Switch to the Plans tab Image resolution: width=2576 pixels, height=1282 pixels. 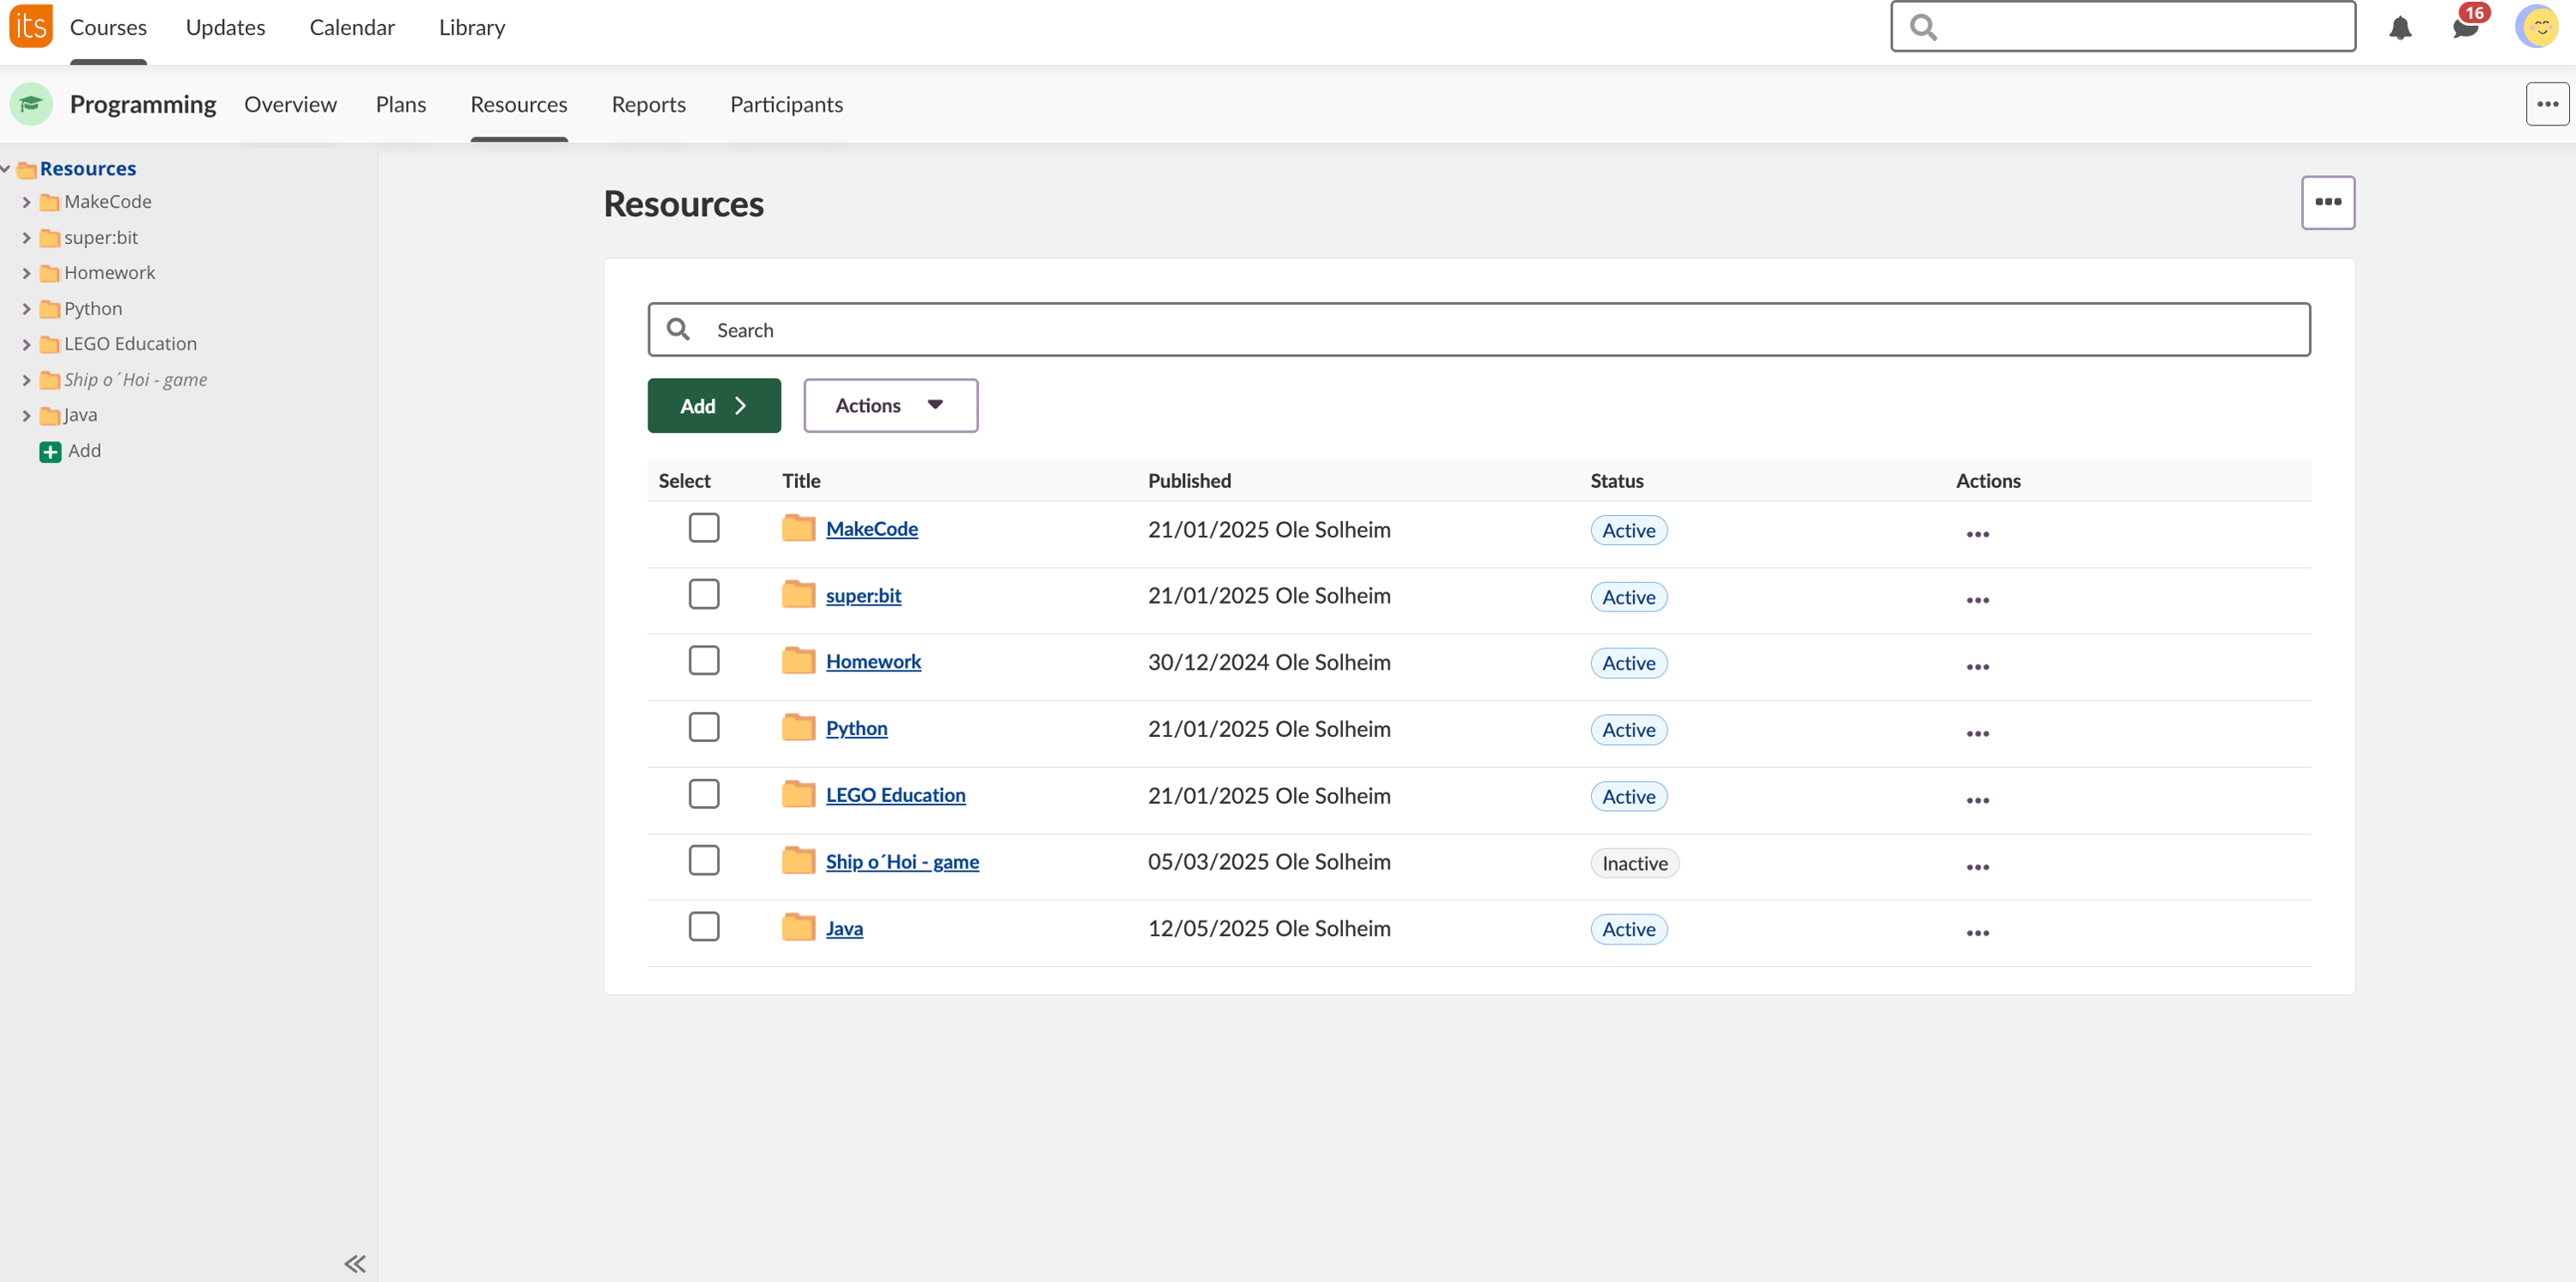tap(400, 104)
